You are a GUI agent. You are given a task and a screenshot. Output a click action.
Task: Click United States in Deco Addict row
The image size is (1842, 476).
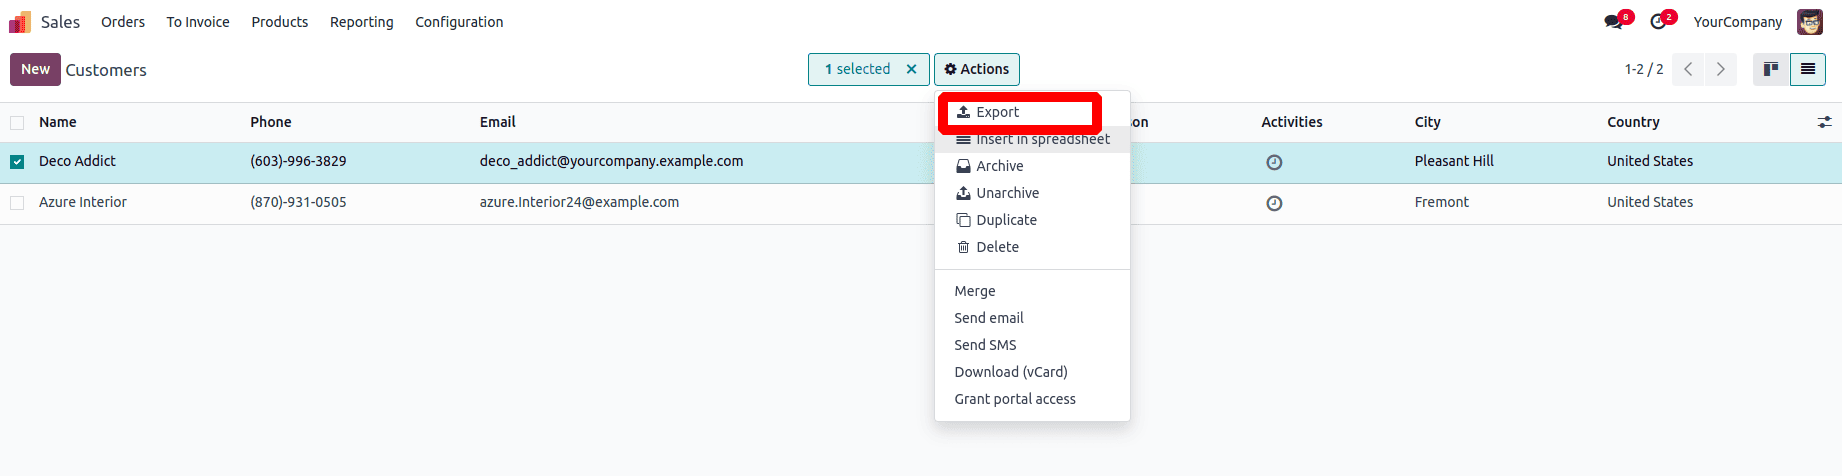coord(1650,161)
